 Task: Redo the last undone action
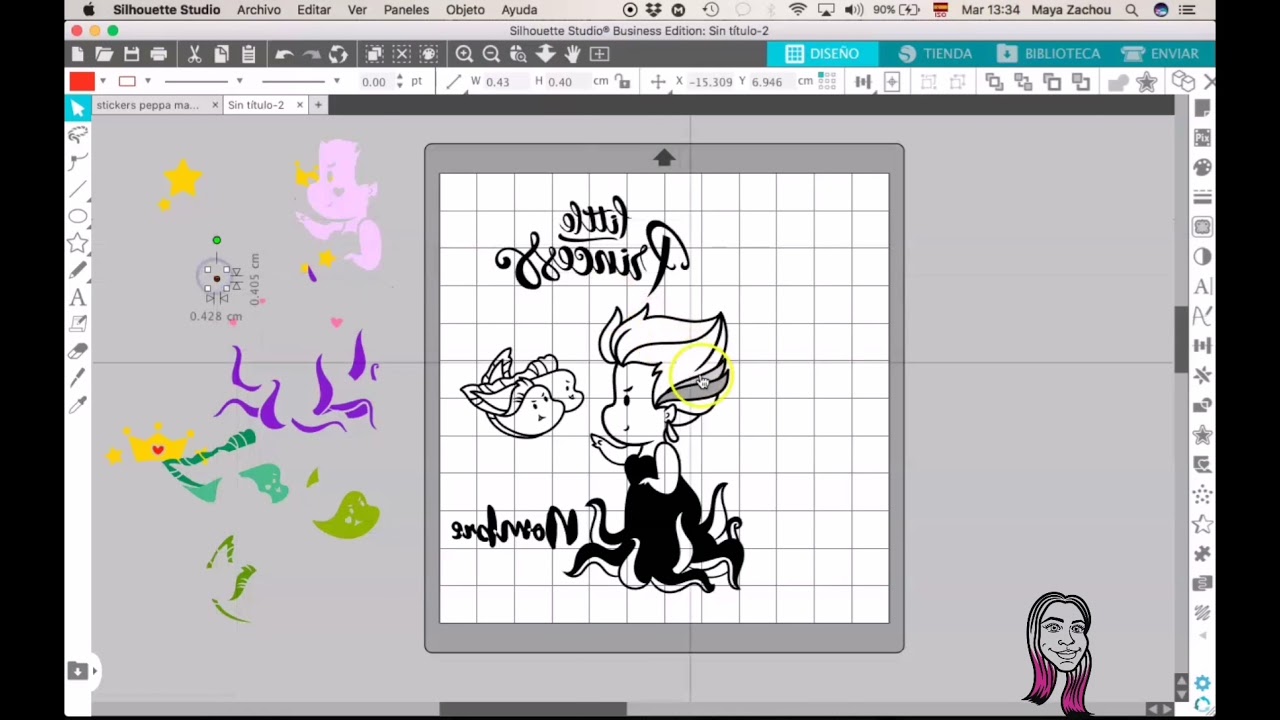pos(311,54)
